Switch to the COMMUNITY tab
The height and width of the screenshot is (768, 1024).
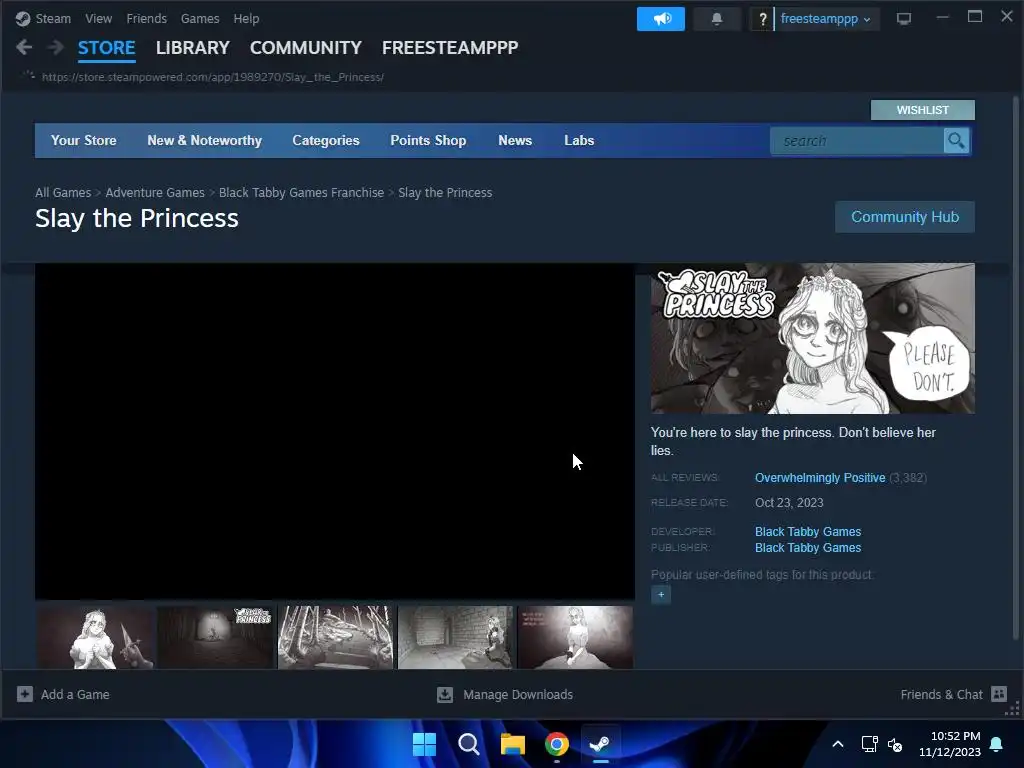(306, 48)
